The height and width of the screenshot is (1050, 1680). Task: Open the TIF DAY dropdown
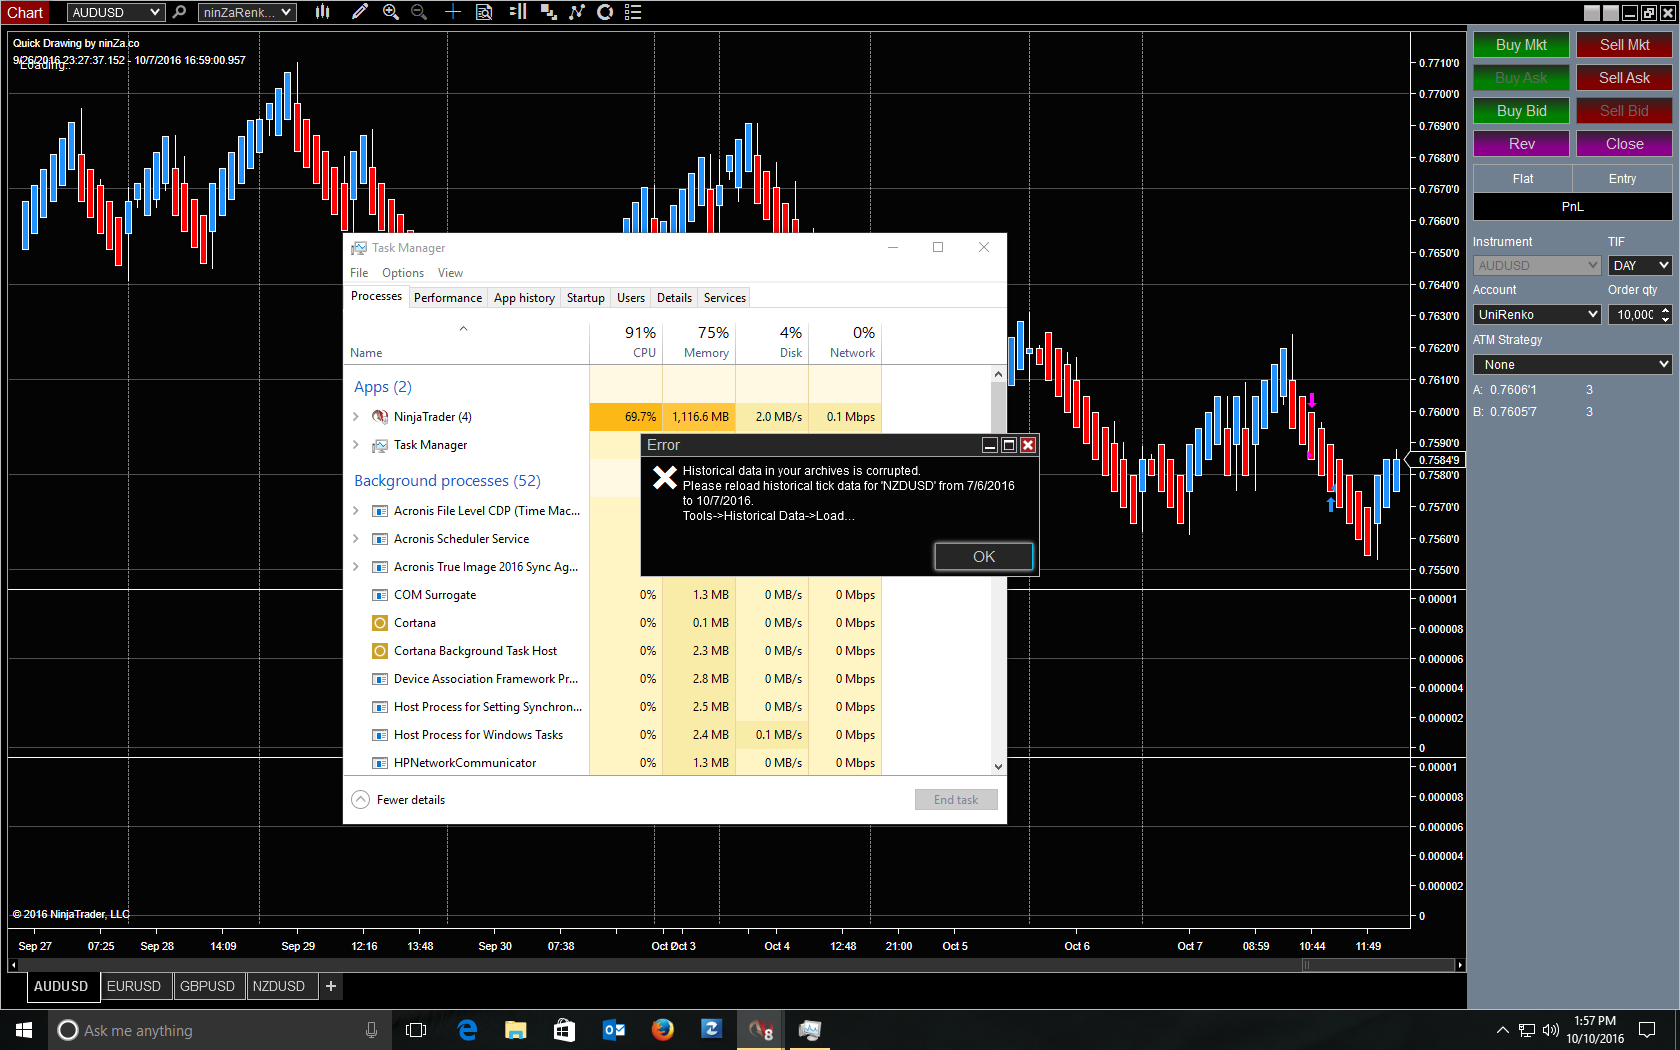[x=1640, y=266]
